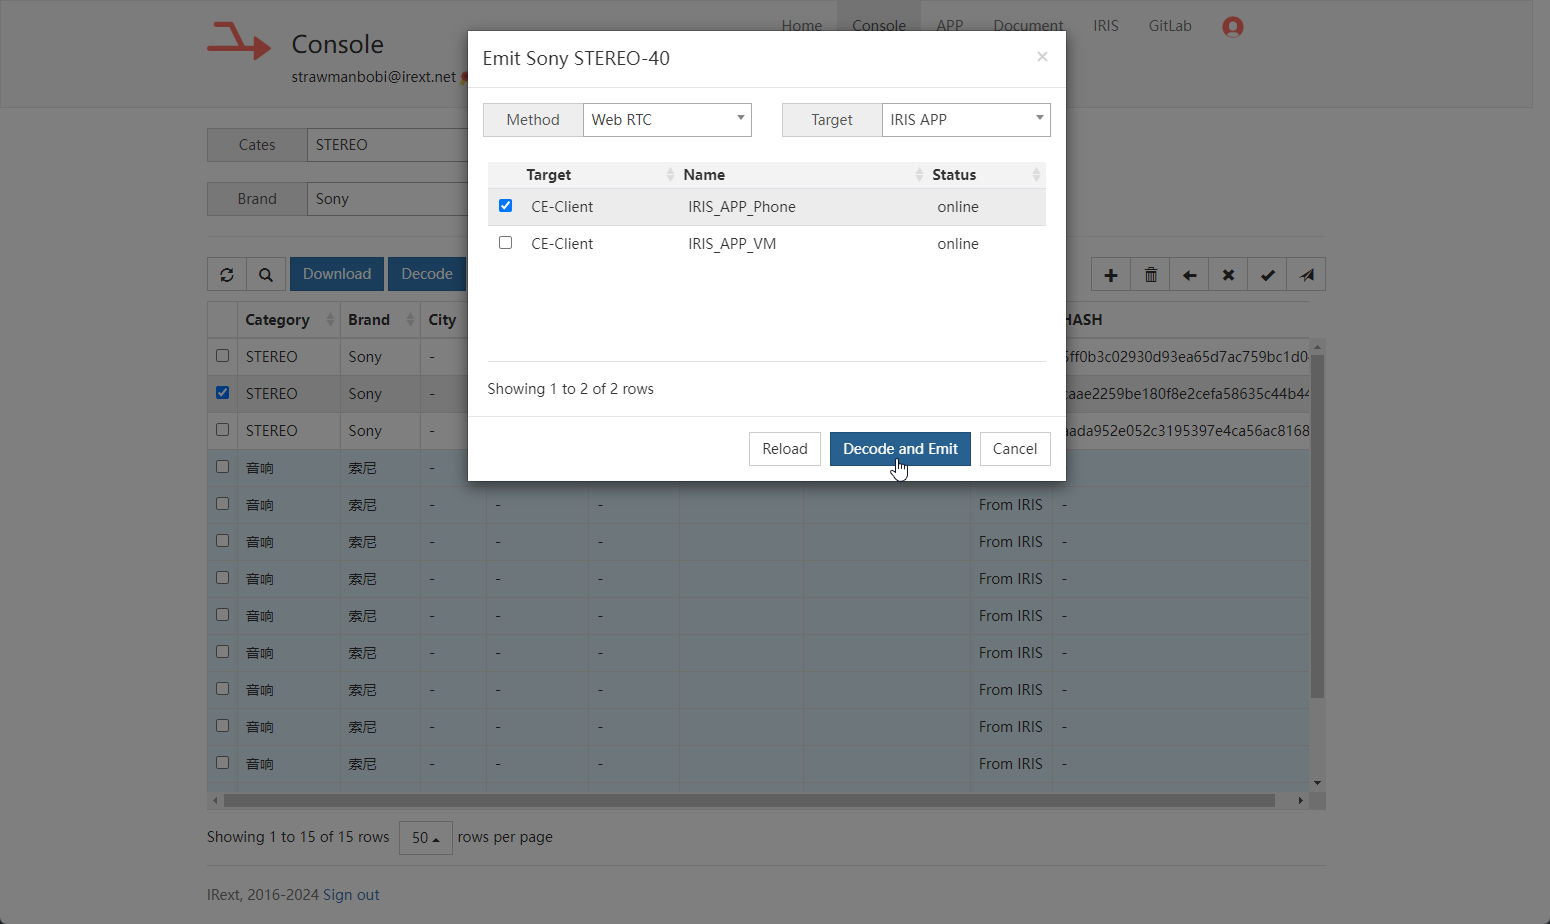Expand the Target IRIS APP dropdown

point(965,120)
